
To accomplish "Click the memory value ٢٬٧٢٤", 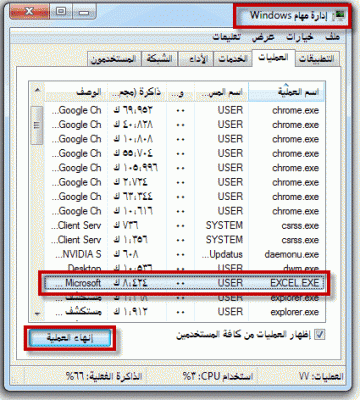I will click(130, 182).
